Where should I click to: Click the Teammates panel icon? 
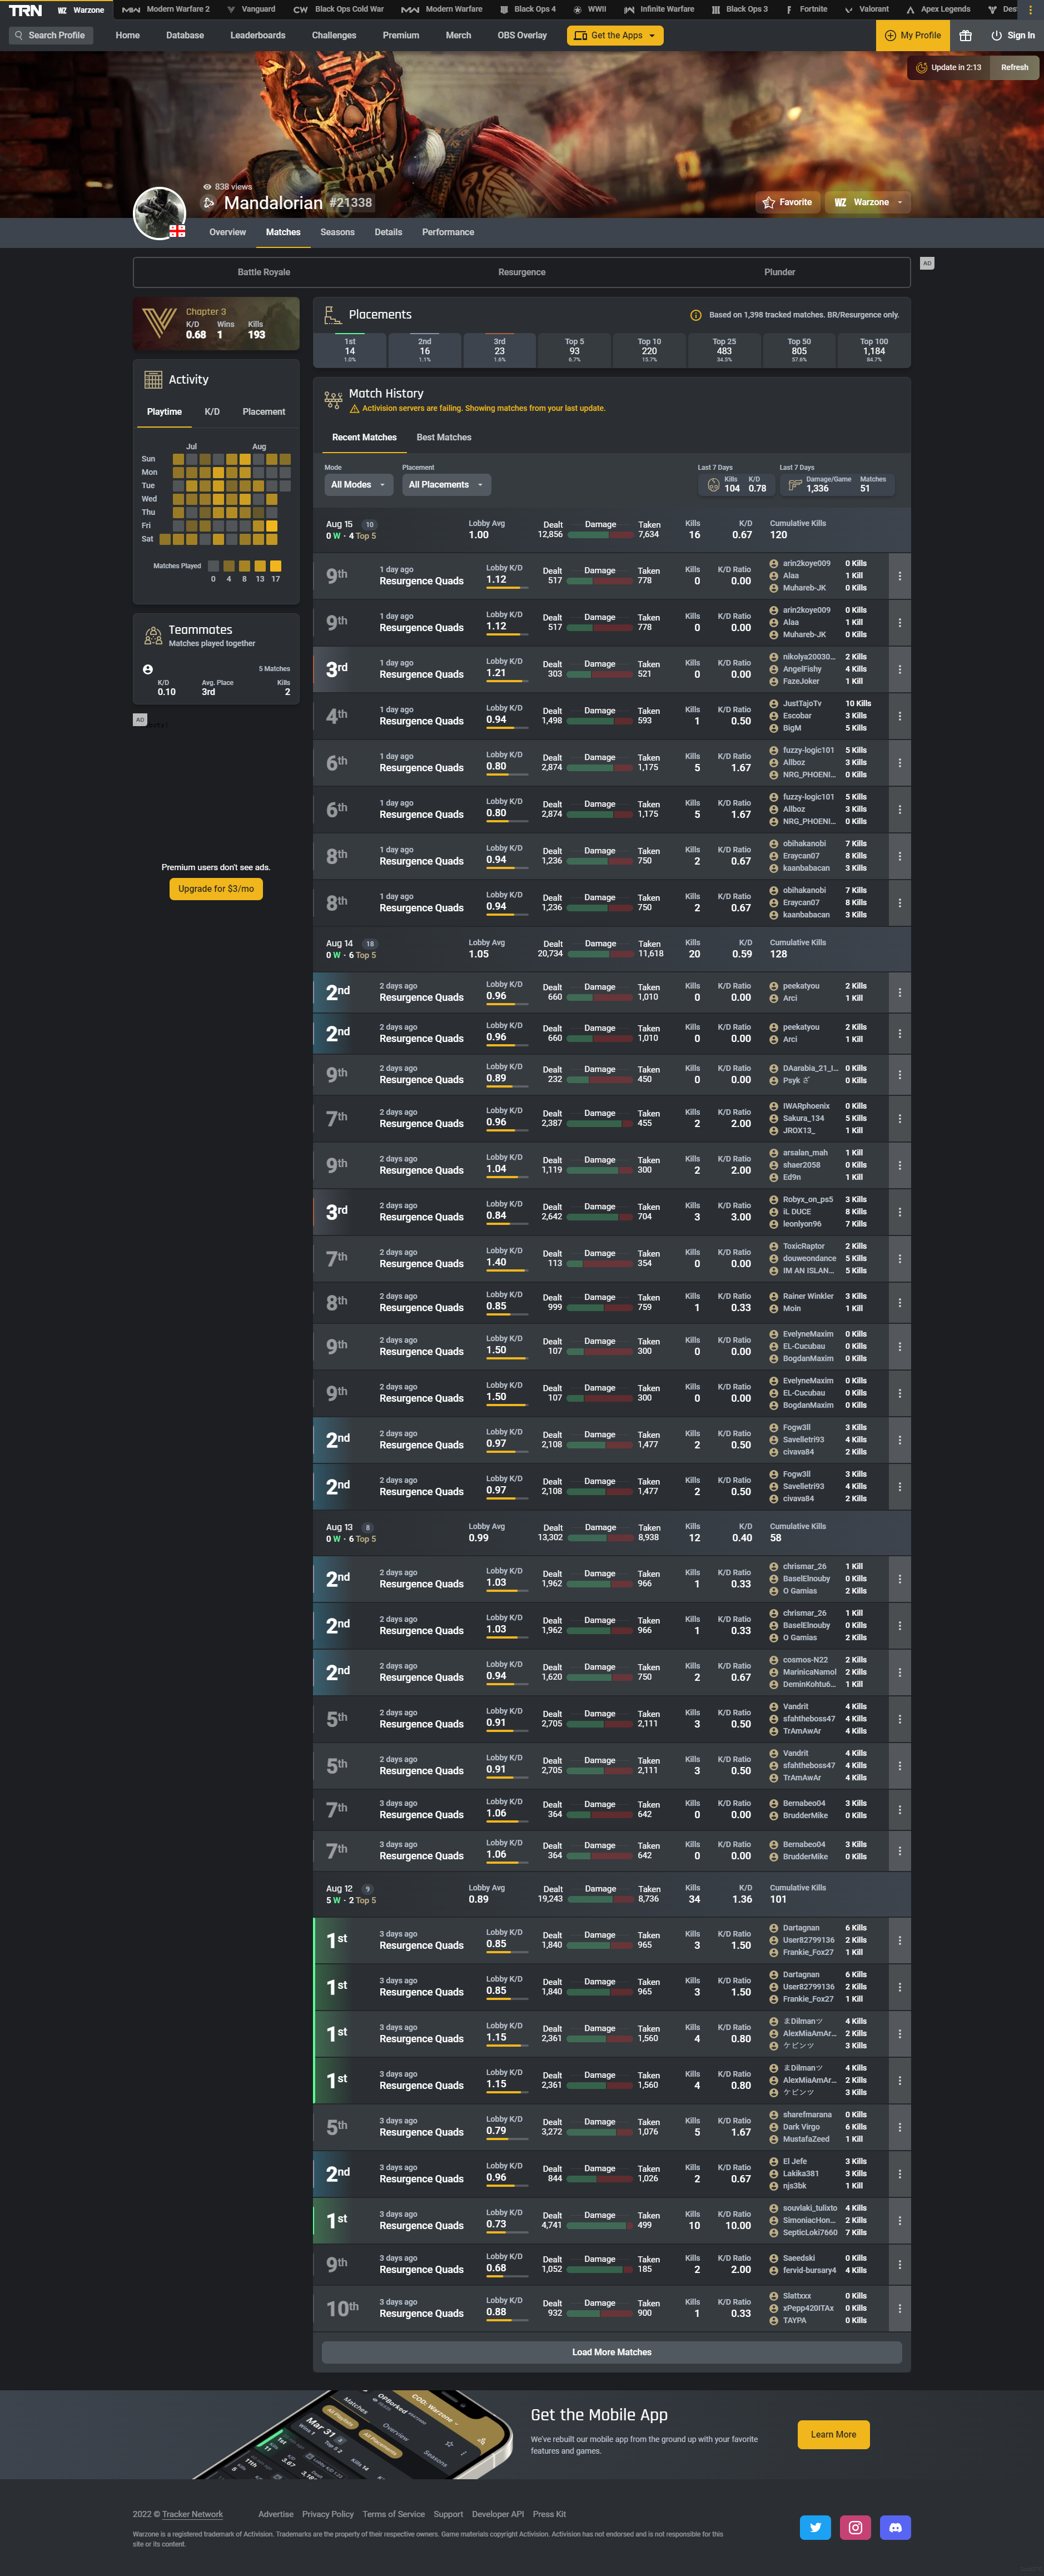[153, 635]
